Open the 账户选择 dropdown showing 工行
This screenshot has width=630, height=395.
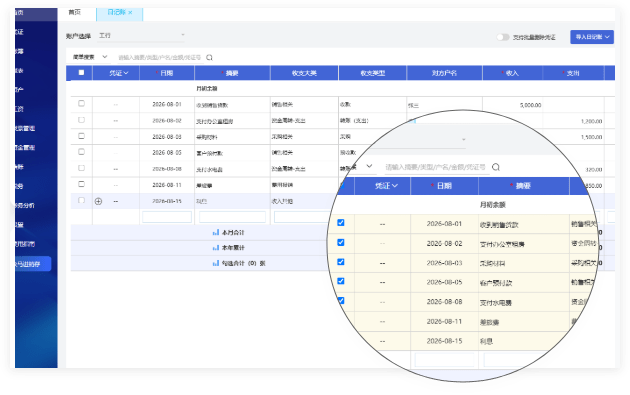point(142,36)
